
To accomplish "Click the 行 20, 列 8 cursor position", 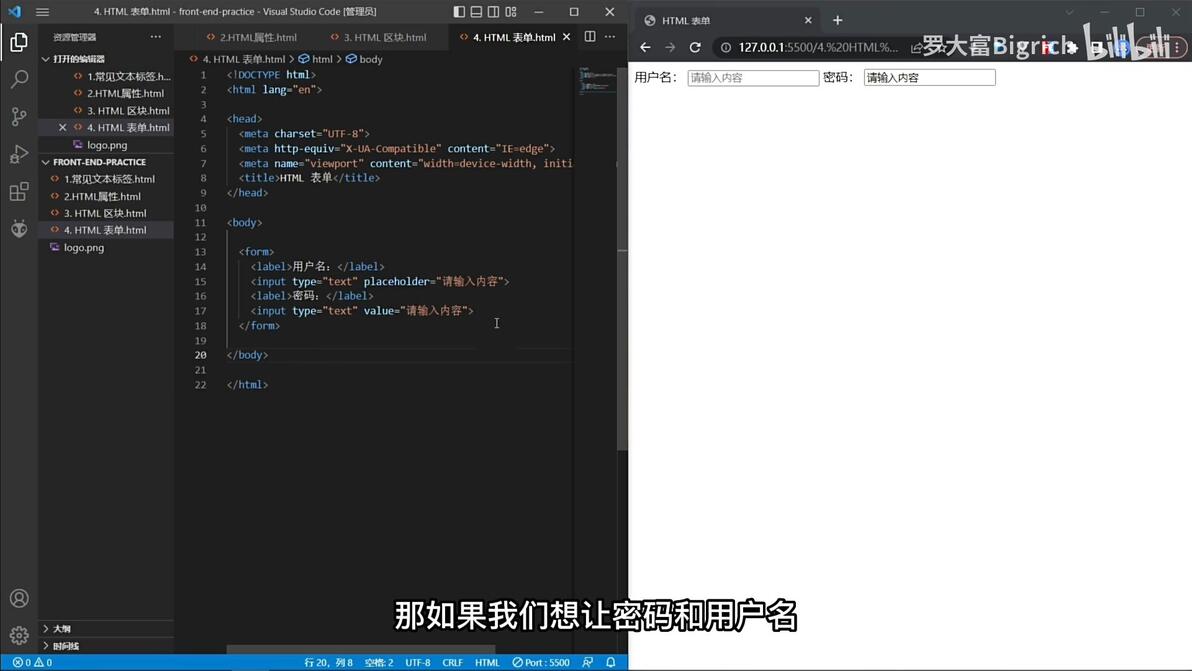I will coord(328,663).
